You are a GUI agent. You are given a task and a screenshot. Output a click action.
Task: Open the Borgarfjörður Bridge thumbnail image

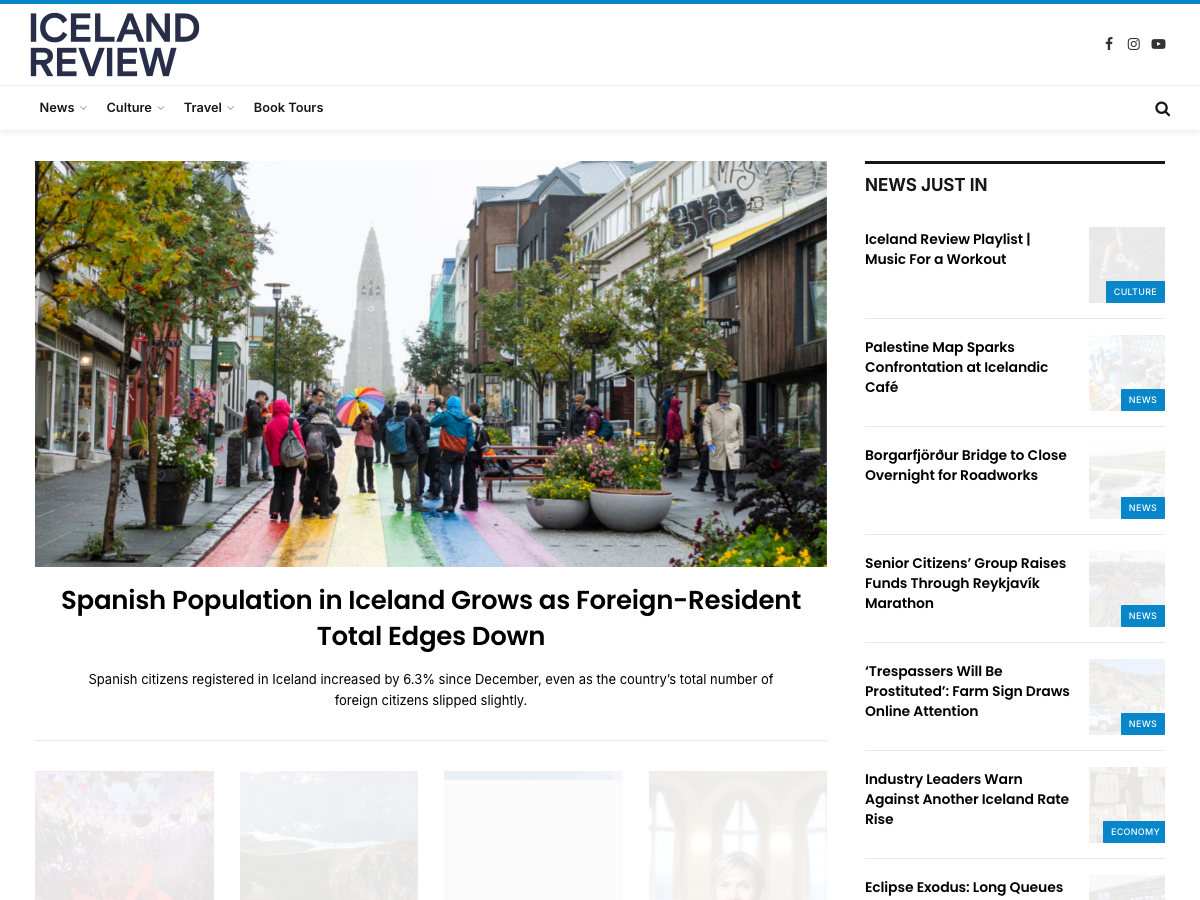(1127, 481)
